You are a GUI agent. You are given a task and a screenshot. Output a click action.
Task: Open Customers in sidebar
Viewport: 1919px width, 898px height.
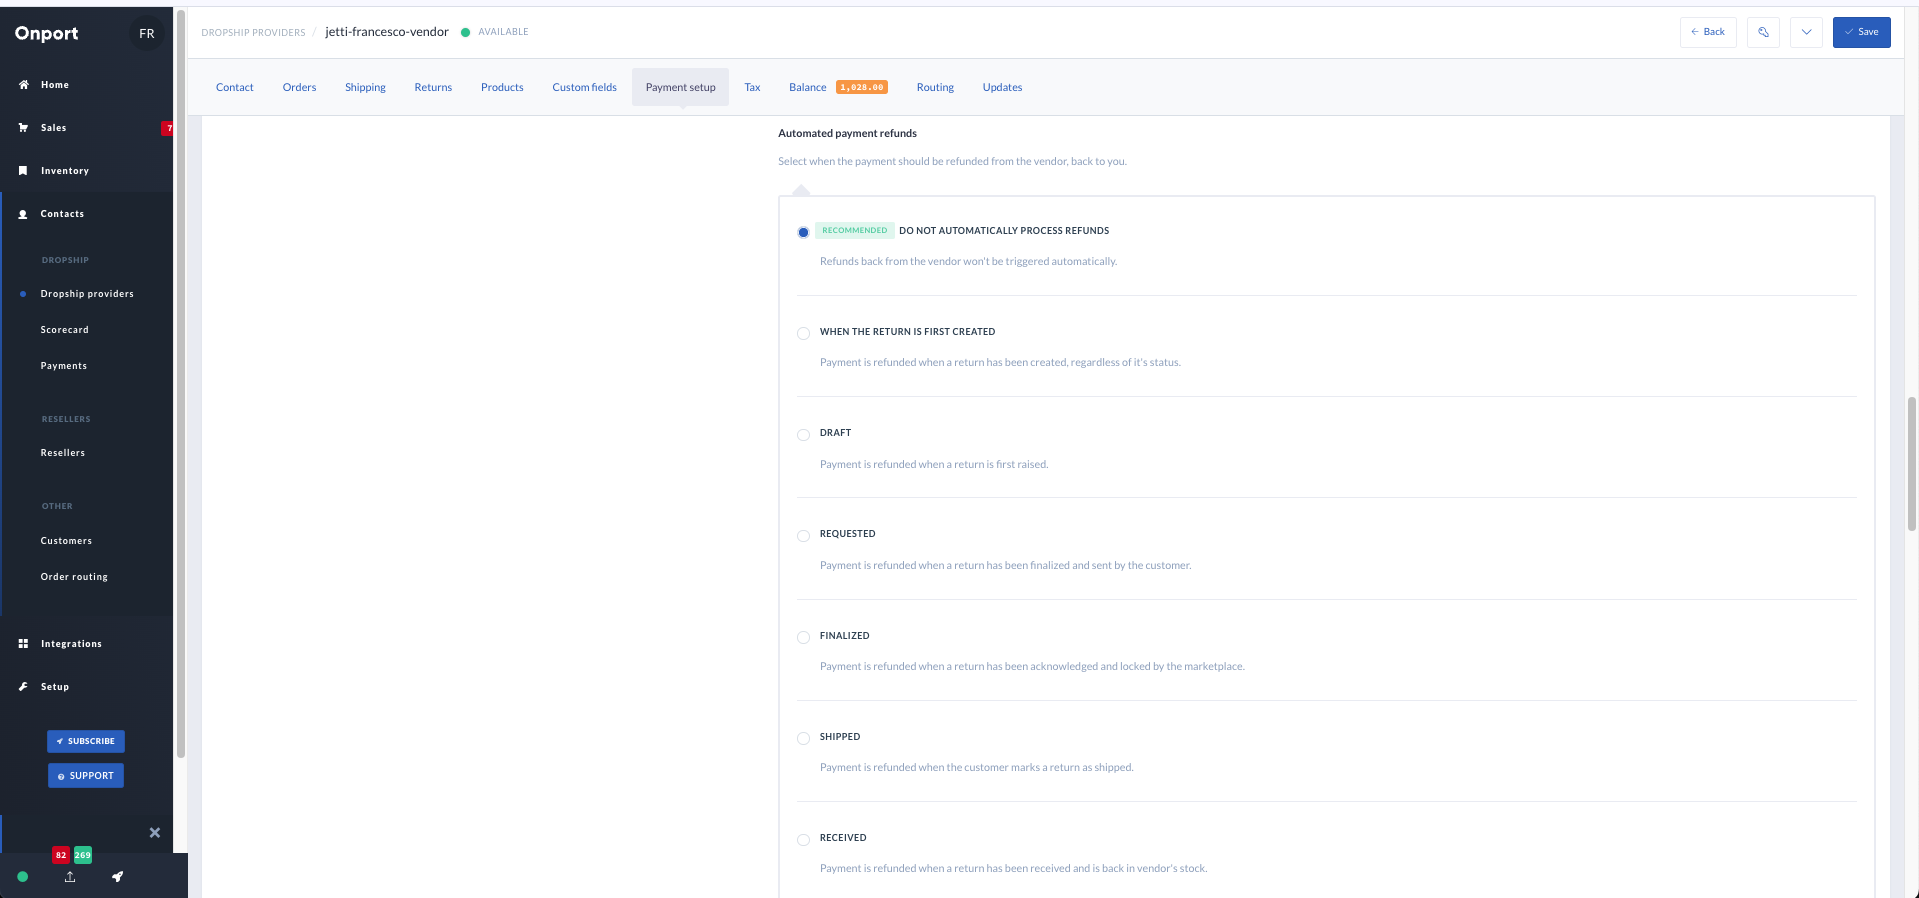[x=66, y=541]
